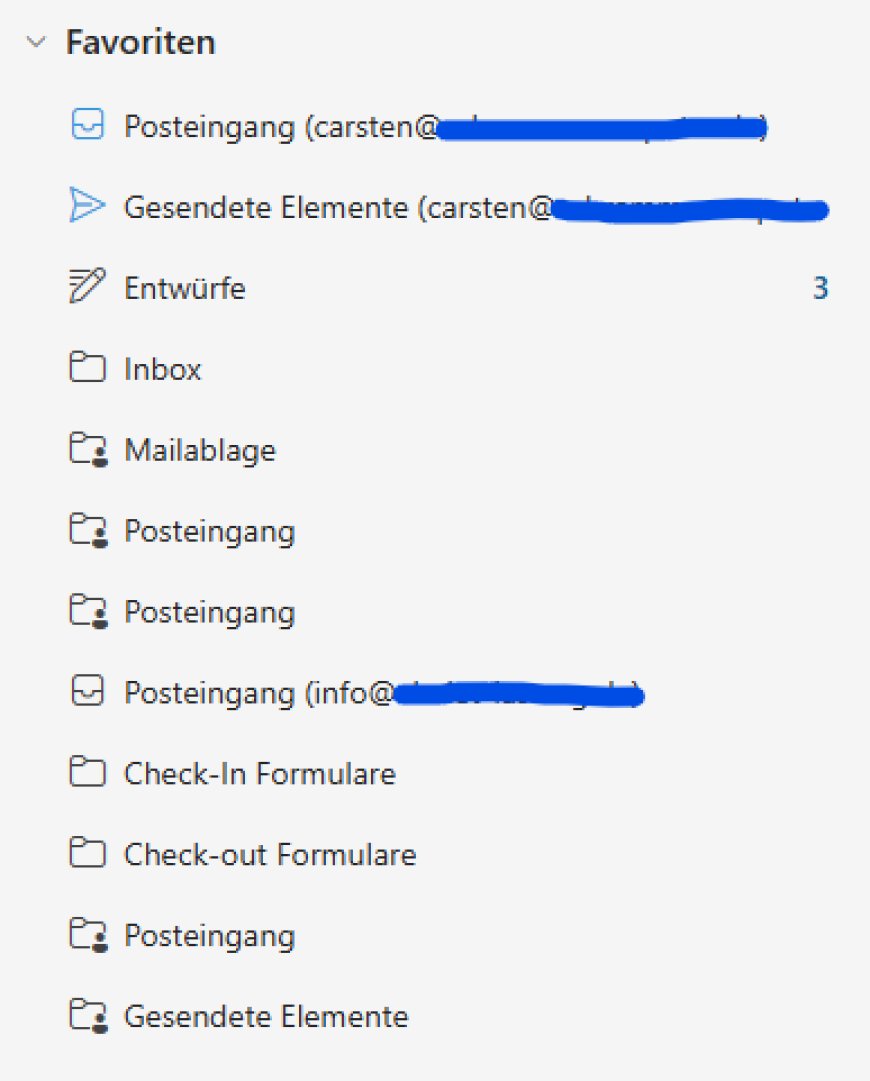Open the Check-In Formulare folder
The height and width of the screenshot is (1081, 870).
(x=259, y=773)
